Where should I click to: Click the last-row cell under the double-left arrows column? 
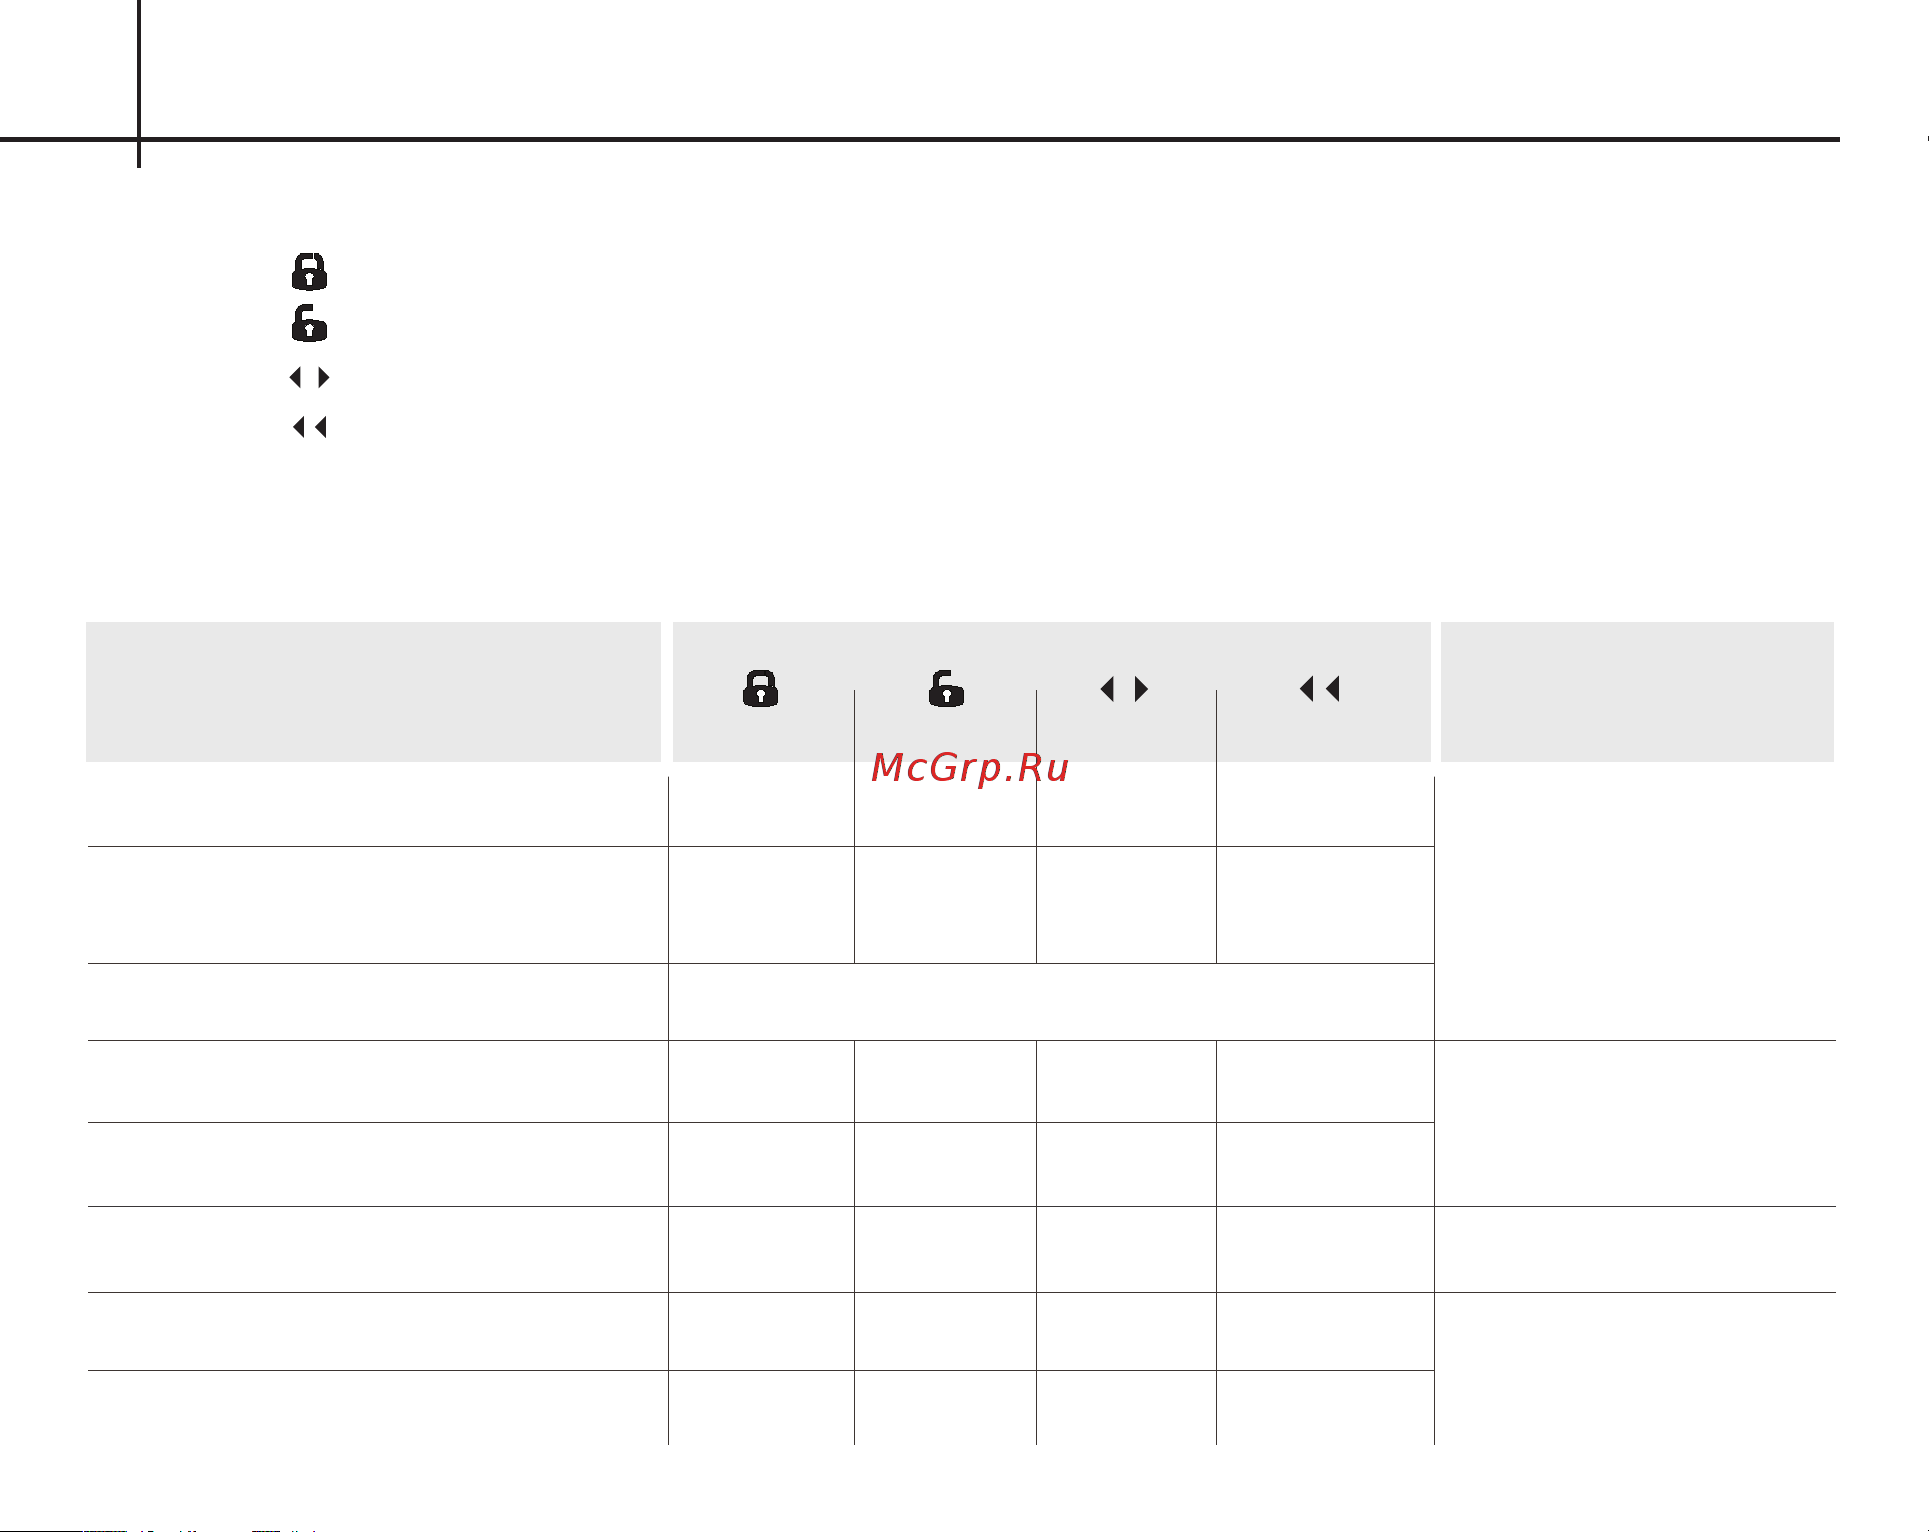[1325, 1407]
